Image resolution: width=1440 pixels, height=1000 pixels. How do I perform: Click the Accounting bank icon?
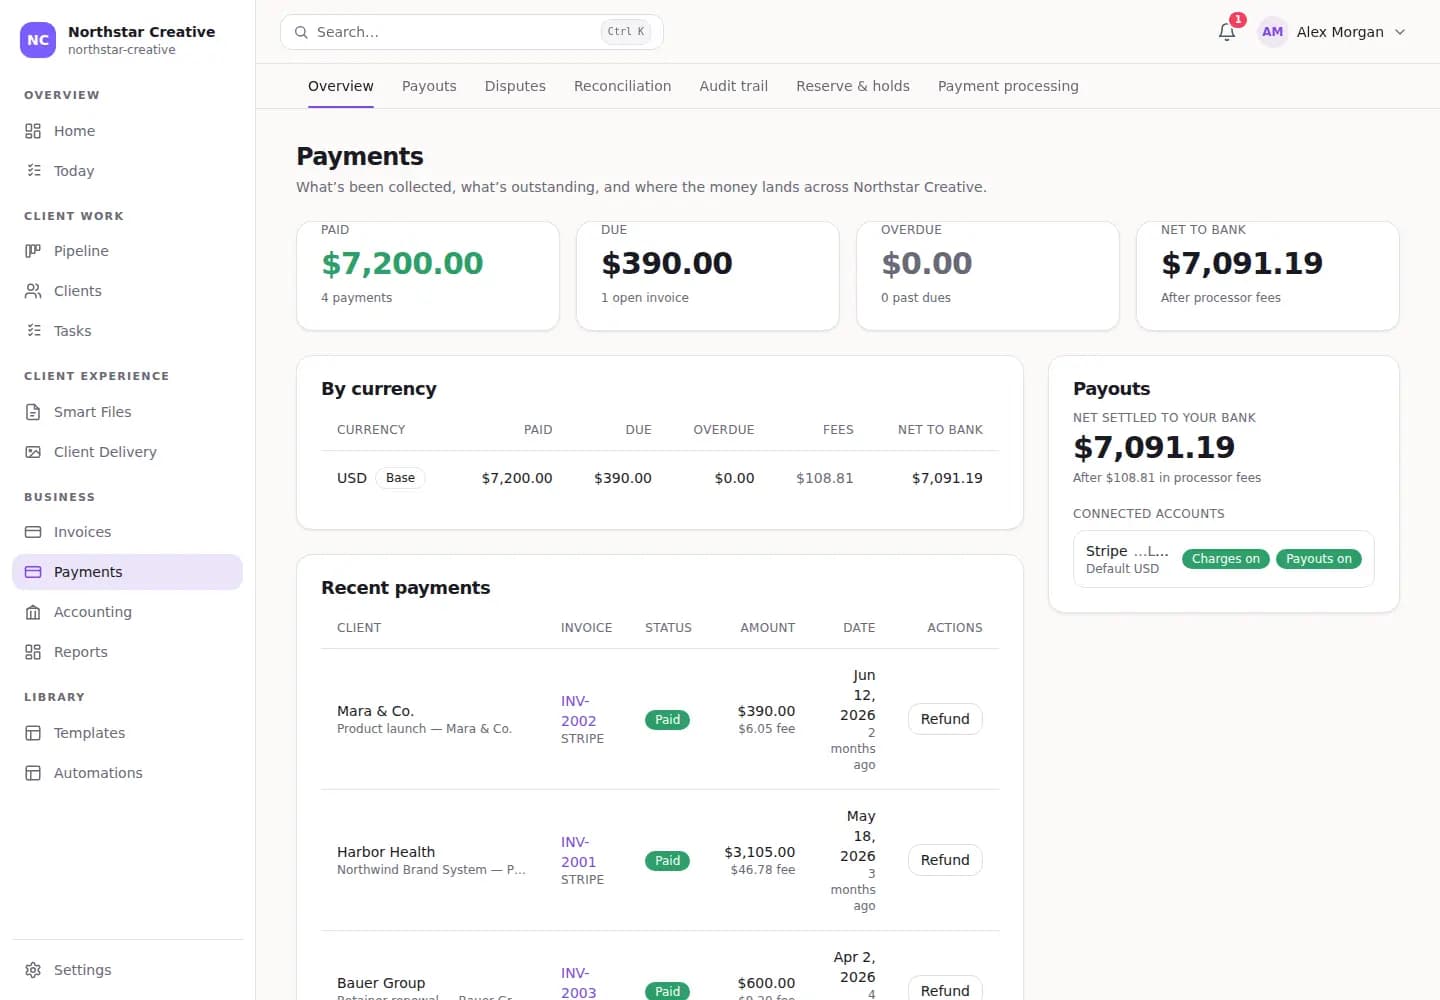(x=33, y=612)
